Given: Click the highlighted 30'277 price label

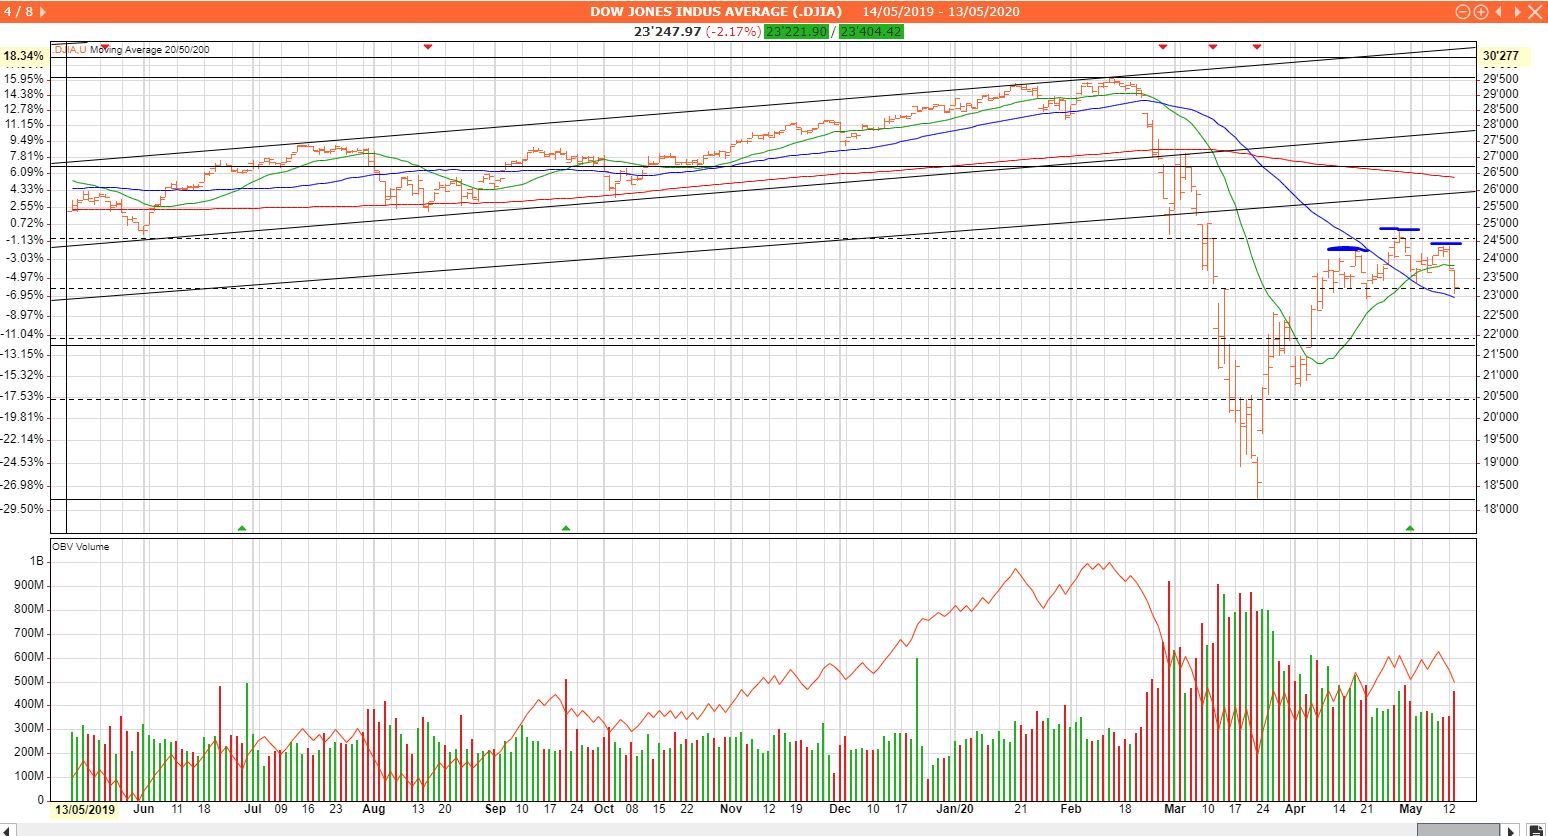Looking at the screenshot, I should (1502, 56).
